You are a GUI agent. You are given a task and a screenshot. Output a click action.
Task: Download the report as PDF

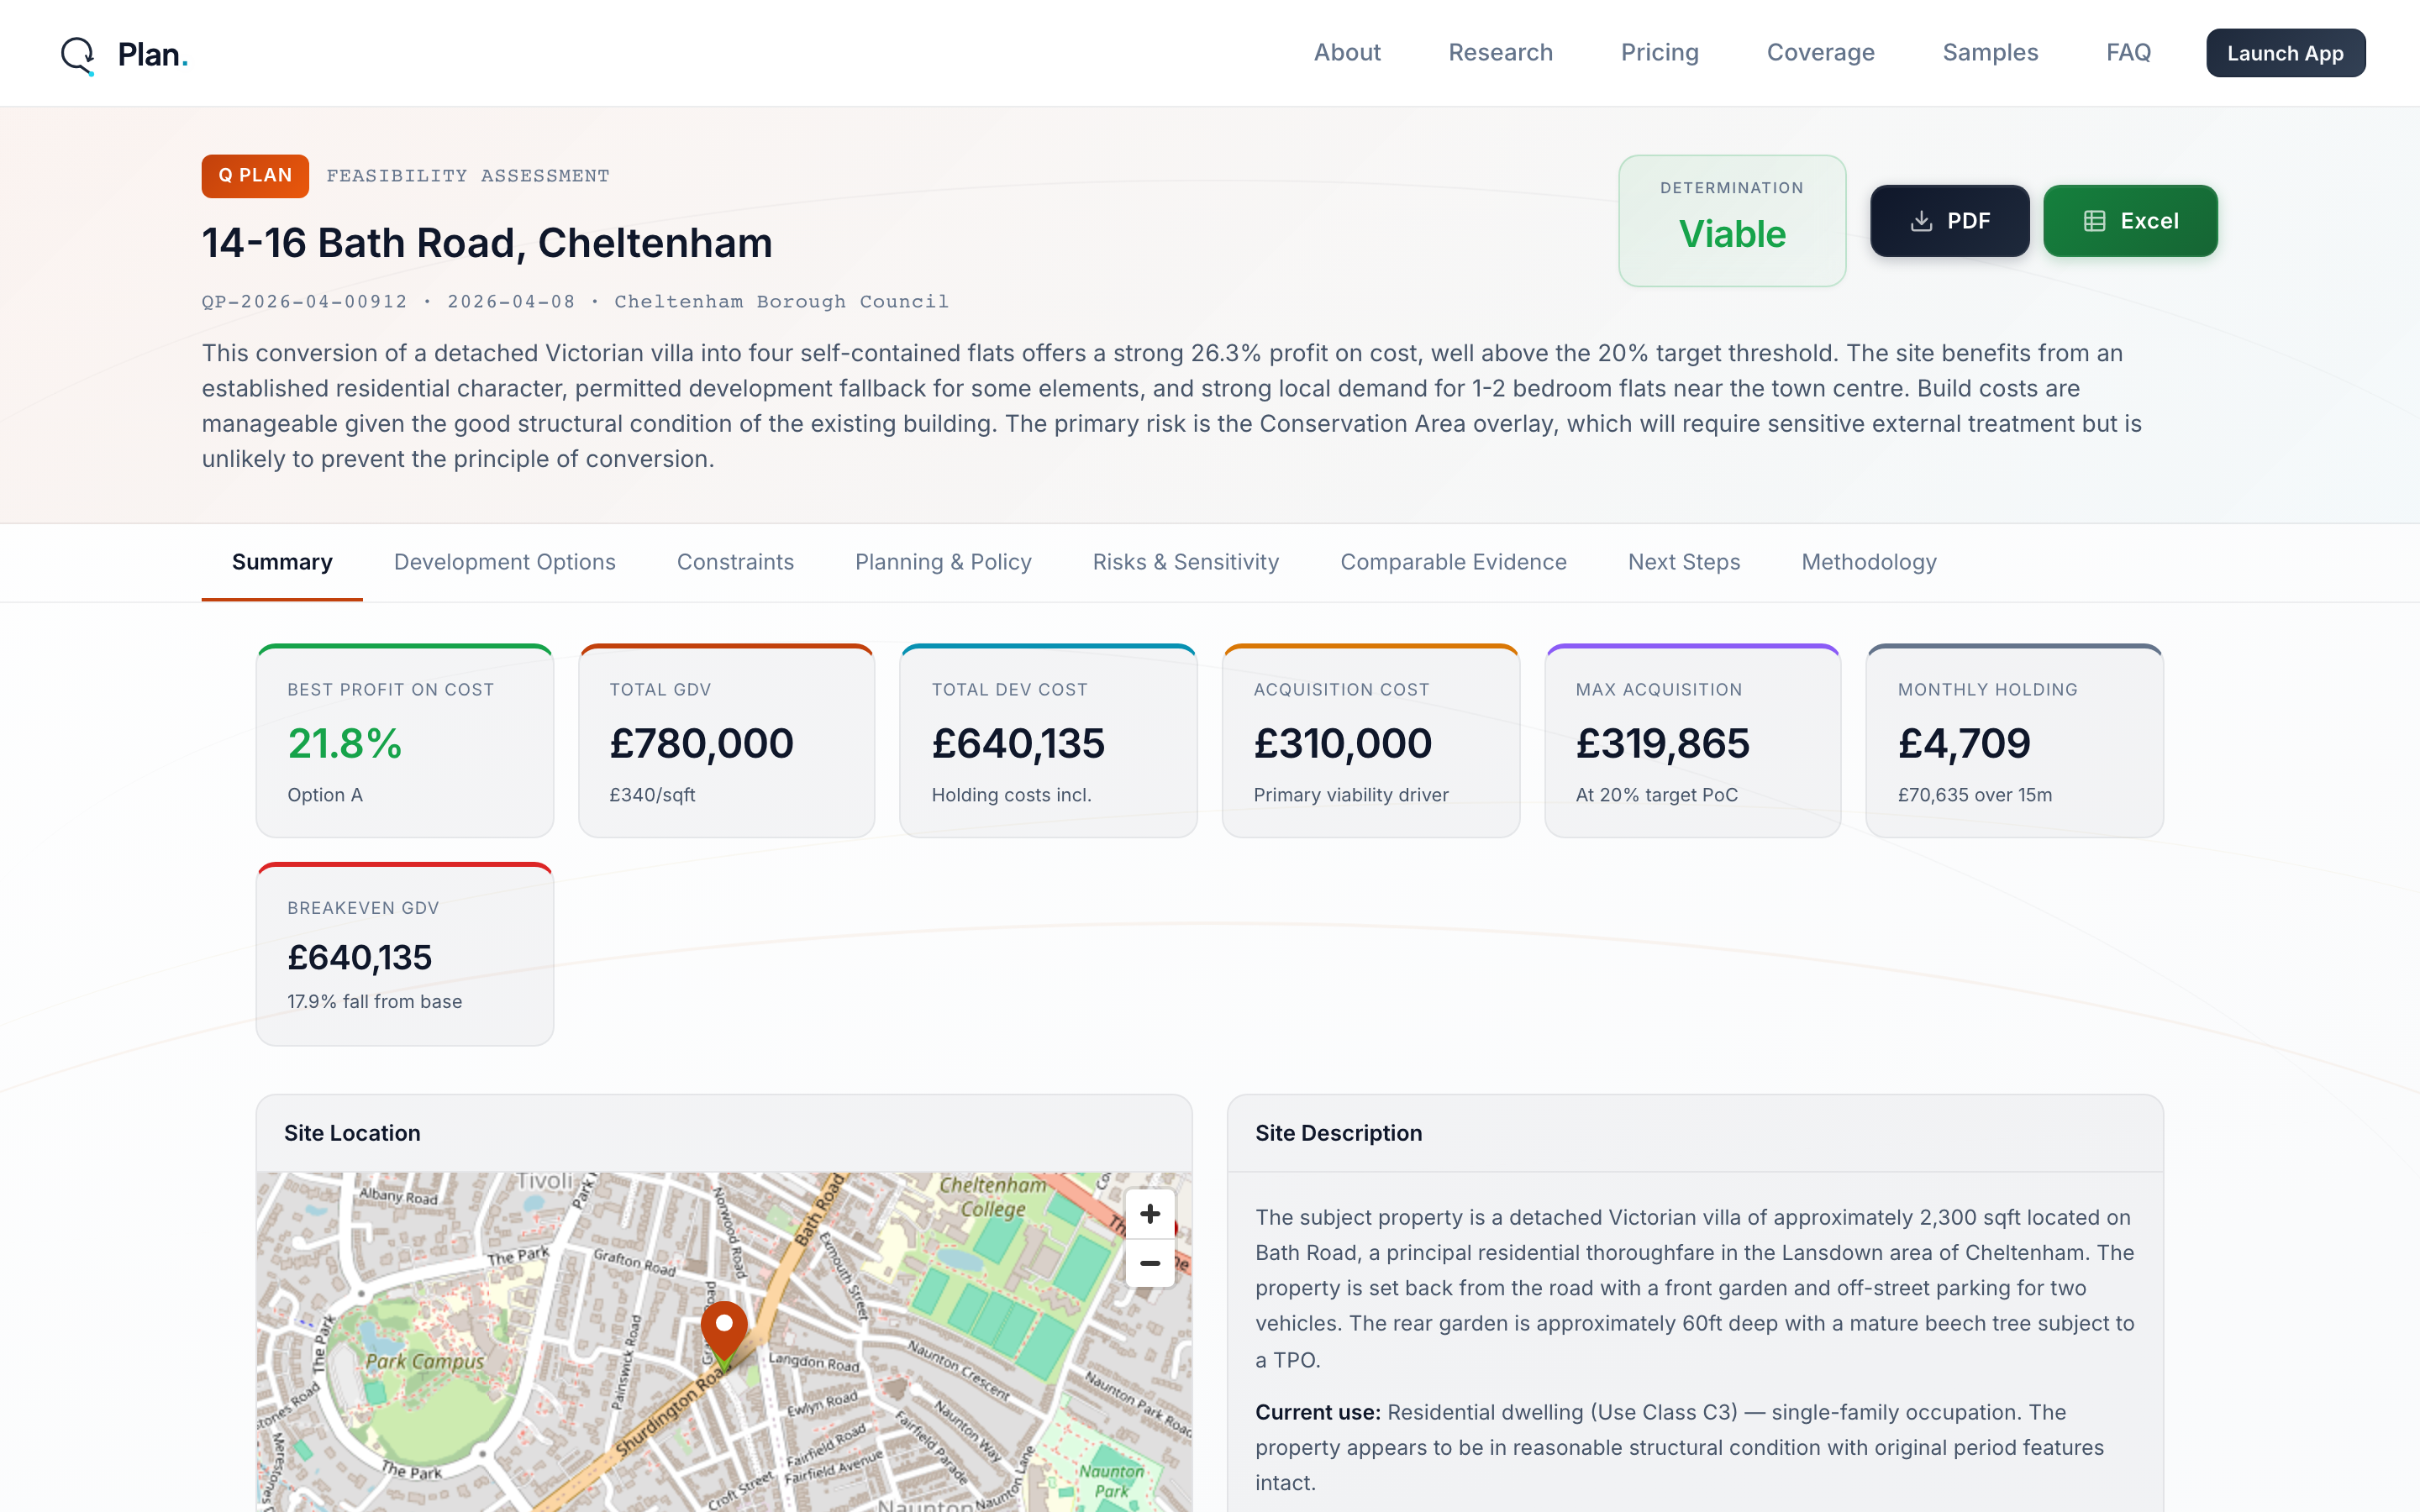(1949, 221)
